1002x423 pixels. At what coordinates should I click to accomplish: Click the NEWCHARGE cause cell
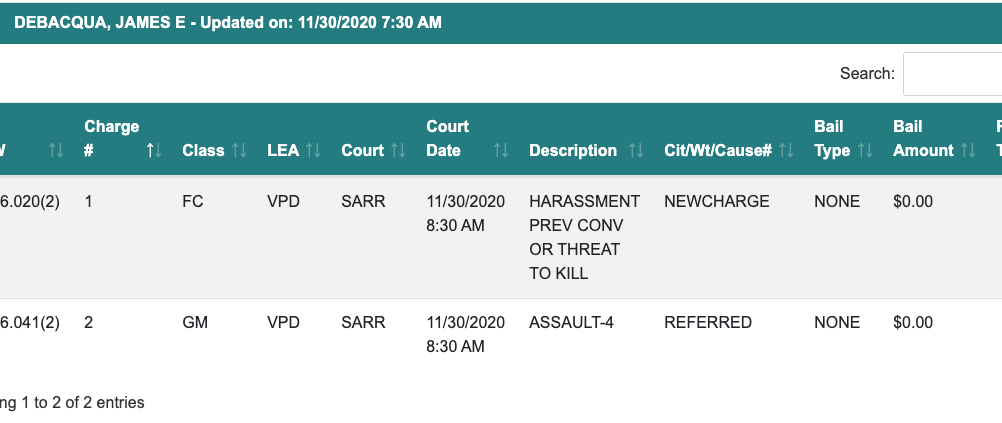(716, 202)
